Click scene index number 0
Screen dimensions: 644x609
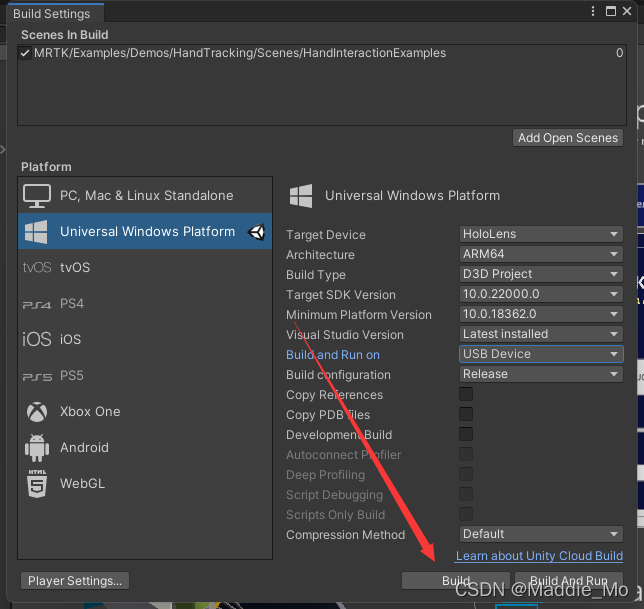(619, 53)
